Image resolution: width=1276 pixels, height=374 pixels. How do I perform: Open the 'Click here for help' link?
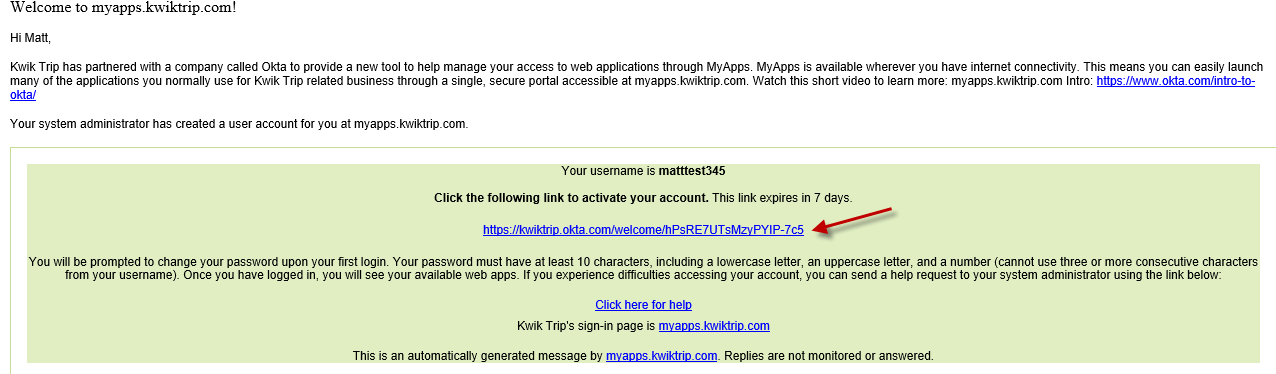643,305
